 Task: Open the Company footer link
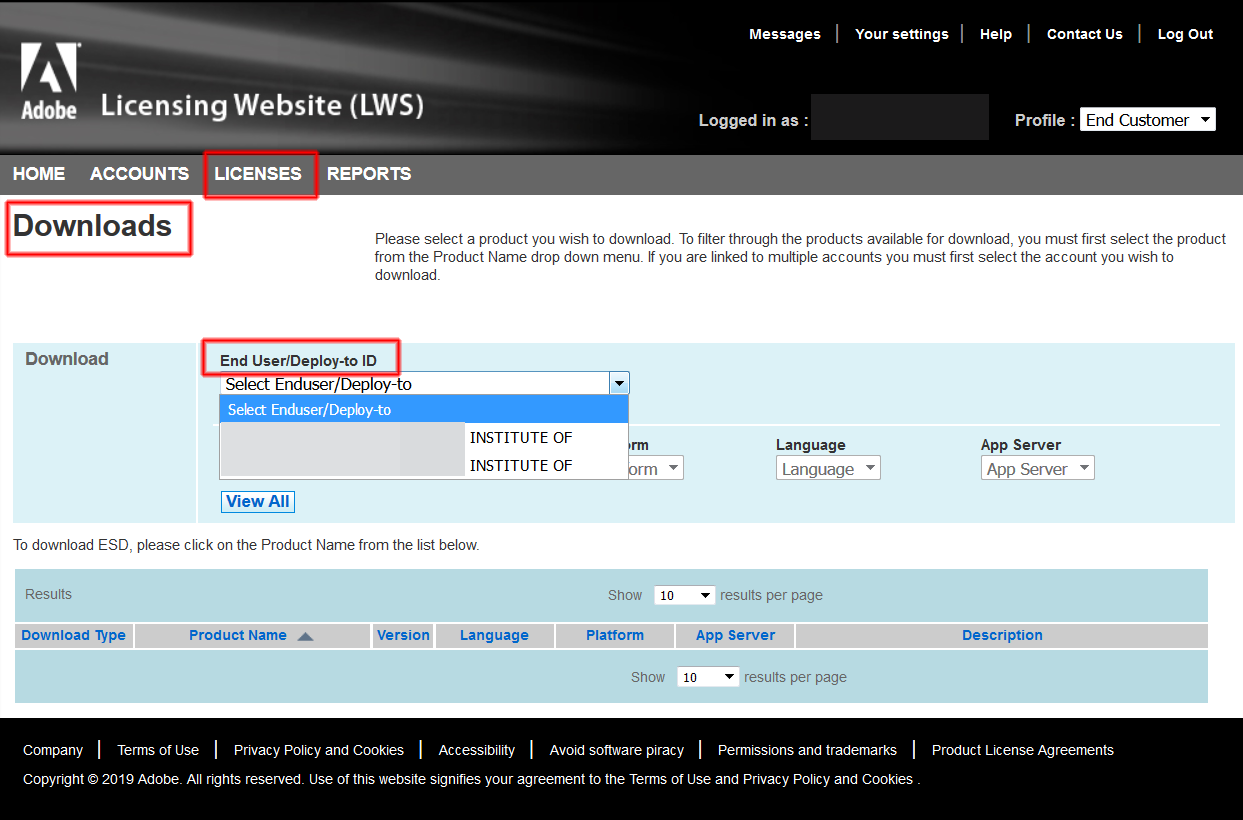coord(53,750)
